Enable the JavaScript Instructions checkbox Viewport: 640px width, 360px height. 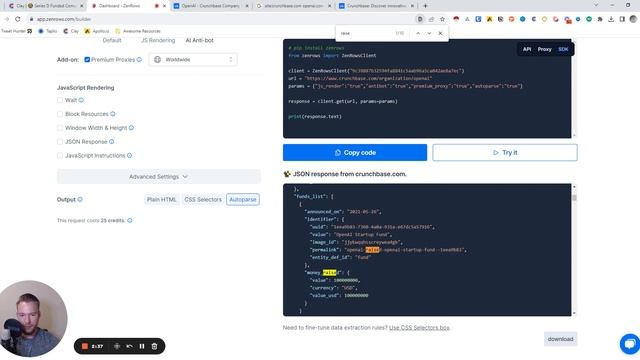point(60,156)
